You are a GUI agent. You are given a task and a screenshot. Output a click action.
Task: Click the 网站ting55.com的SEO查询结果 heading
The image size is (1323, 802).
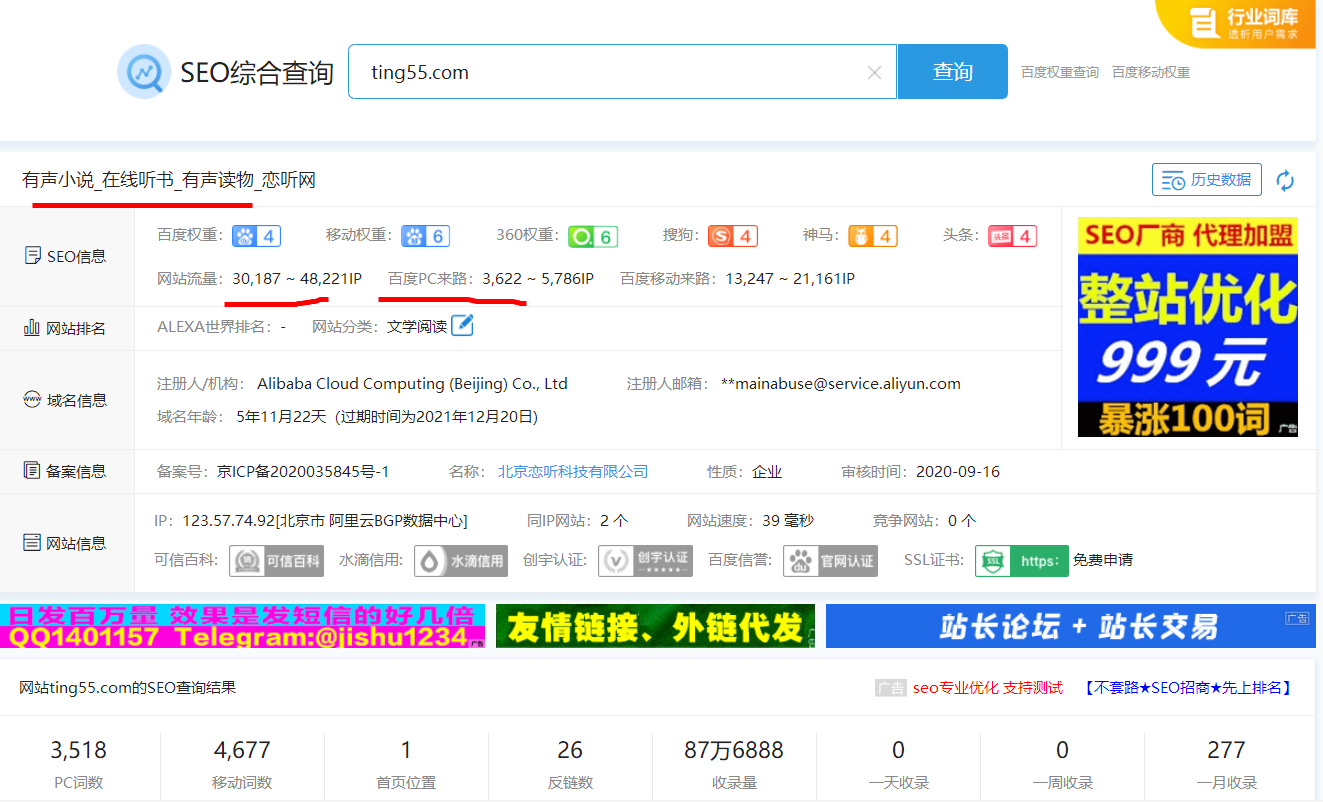(128, 688)
